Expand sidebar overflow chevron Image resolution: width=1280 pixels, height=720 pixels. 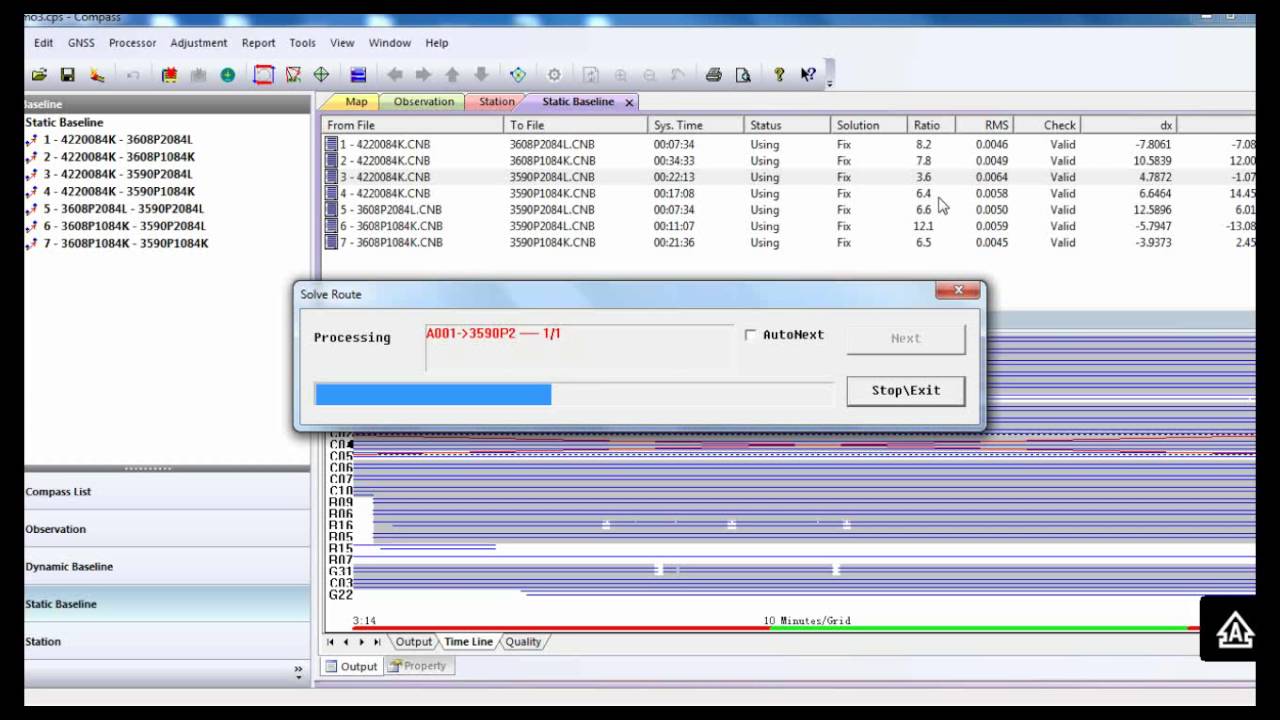(298, 672)
